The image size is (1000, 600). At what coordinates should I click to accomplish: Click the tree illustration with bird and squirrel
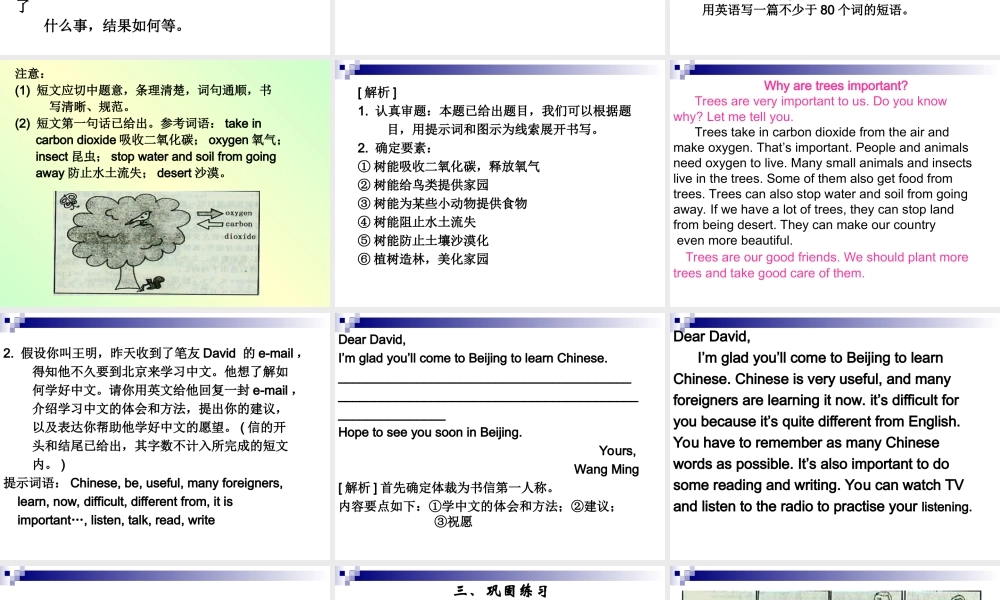click(x=157, y=243)
